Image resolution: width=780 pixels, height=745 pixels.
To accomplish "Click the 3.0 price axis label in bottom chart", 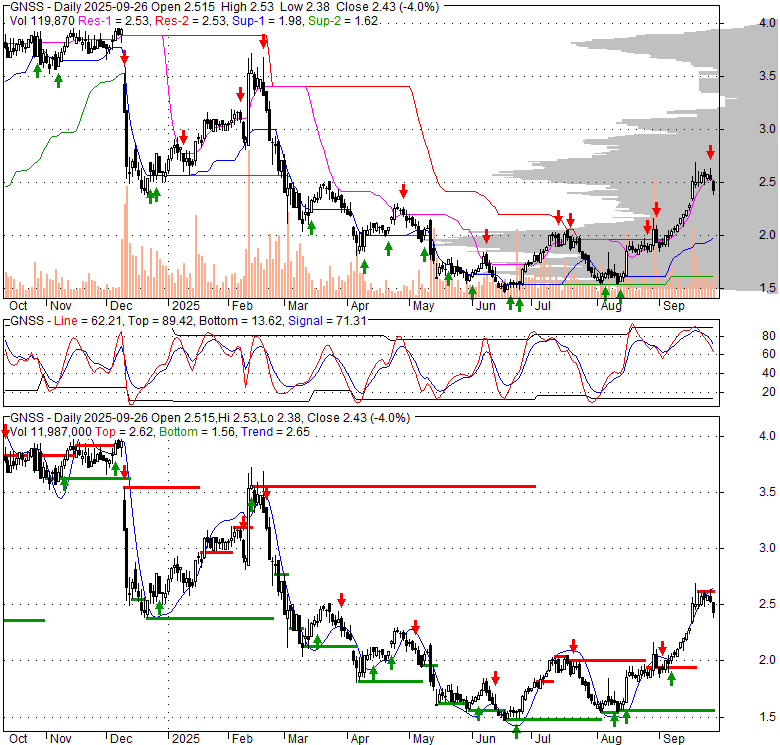I will tap(767, 548).
